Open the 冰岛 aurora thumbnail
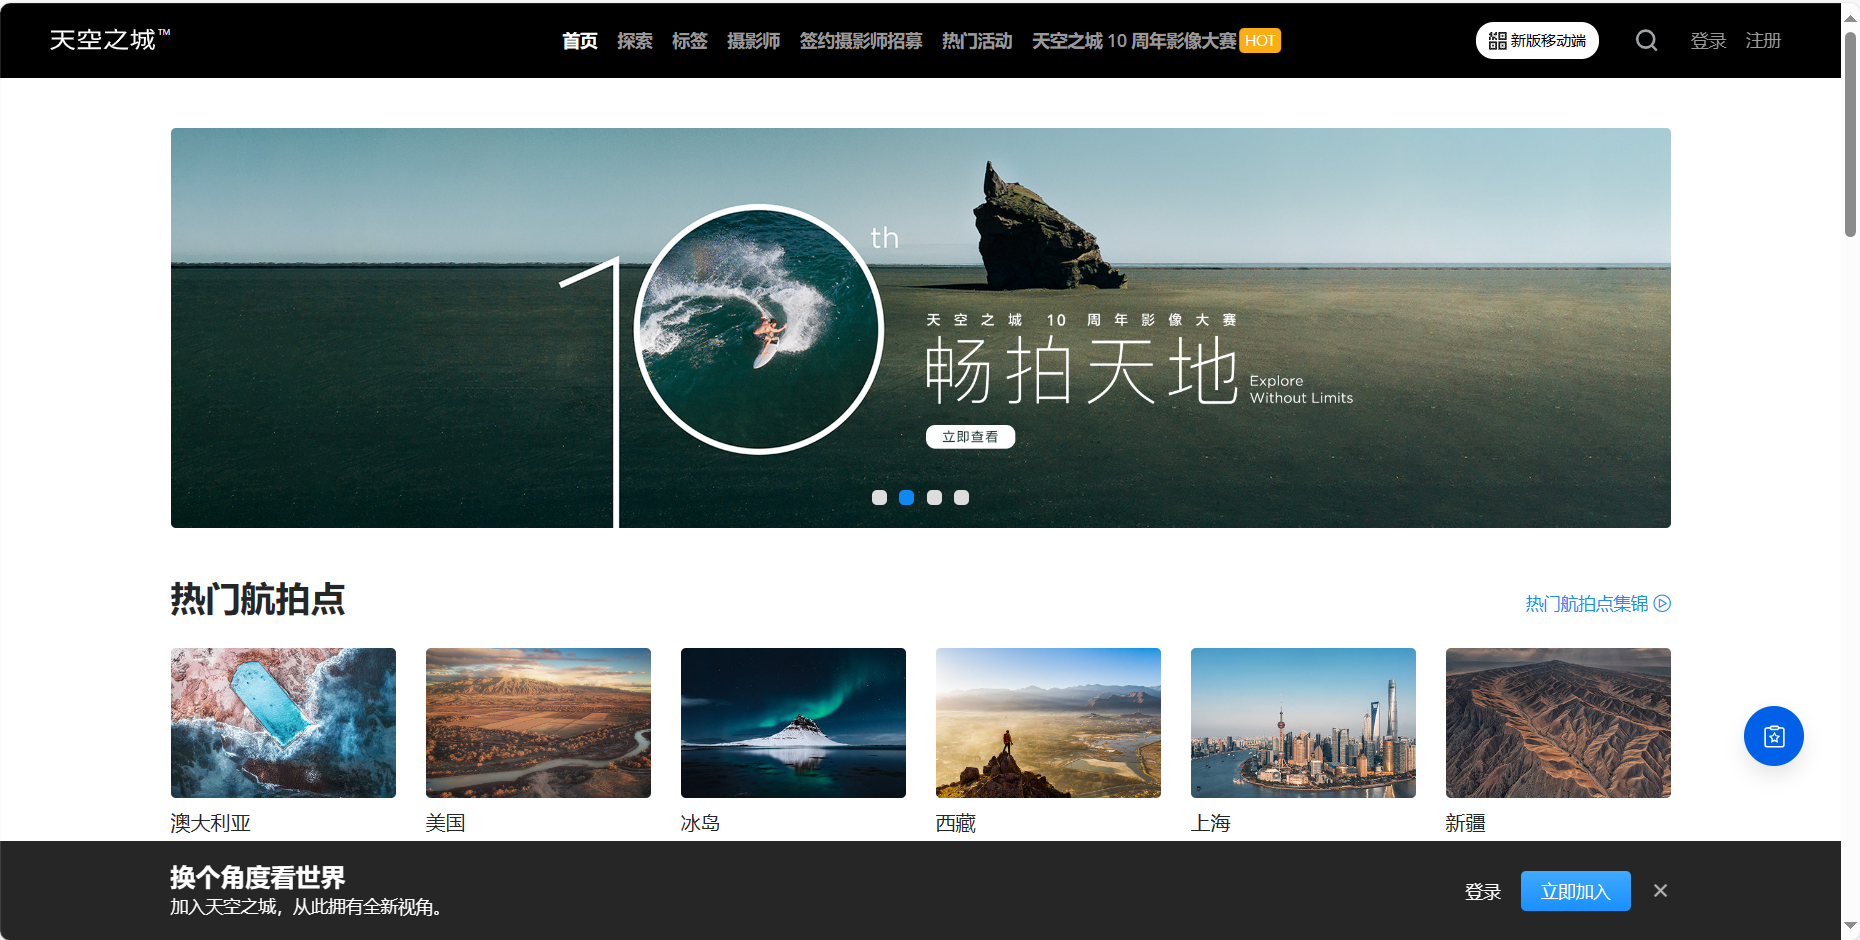The image size is (1860, 940). tap(793, 723)
